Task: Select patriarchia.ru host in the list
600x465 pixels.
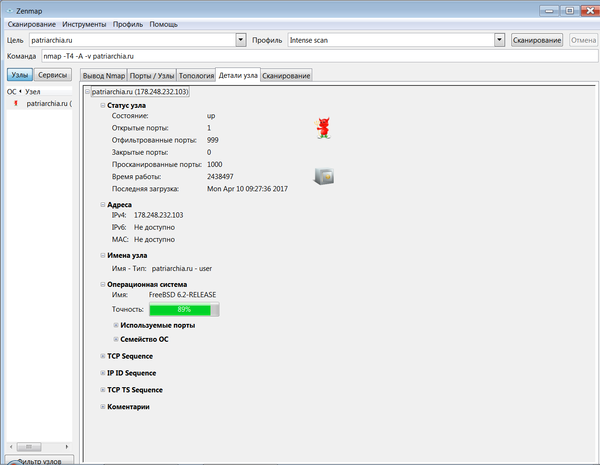Action: click(39, 103)
